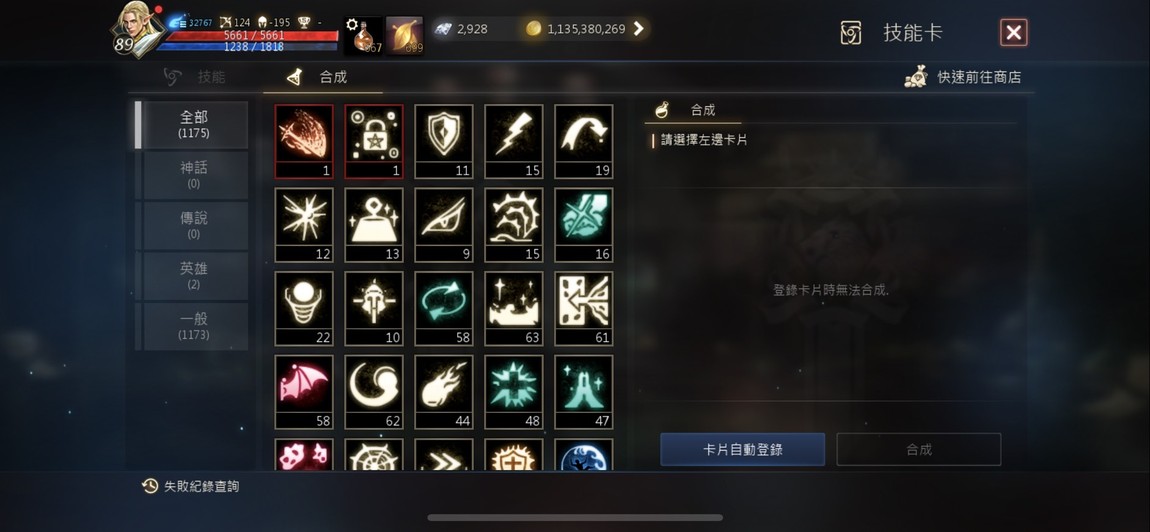Filter cards by 一般 category

click(194, 326)
